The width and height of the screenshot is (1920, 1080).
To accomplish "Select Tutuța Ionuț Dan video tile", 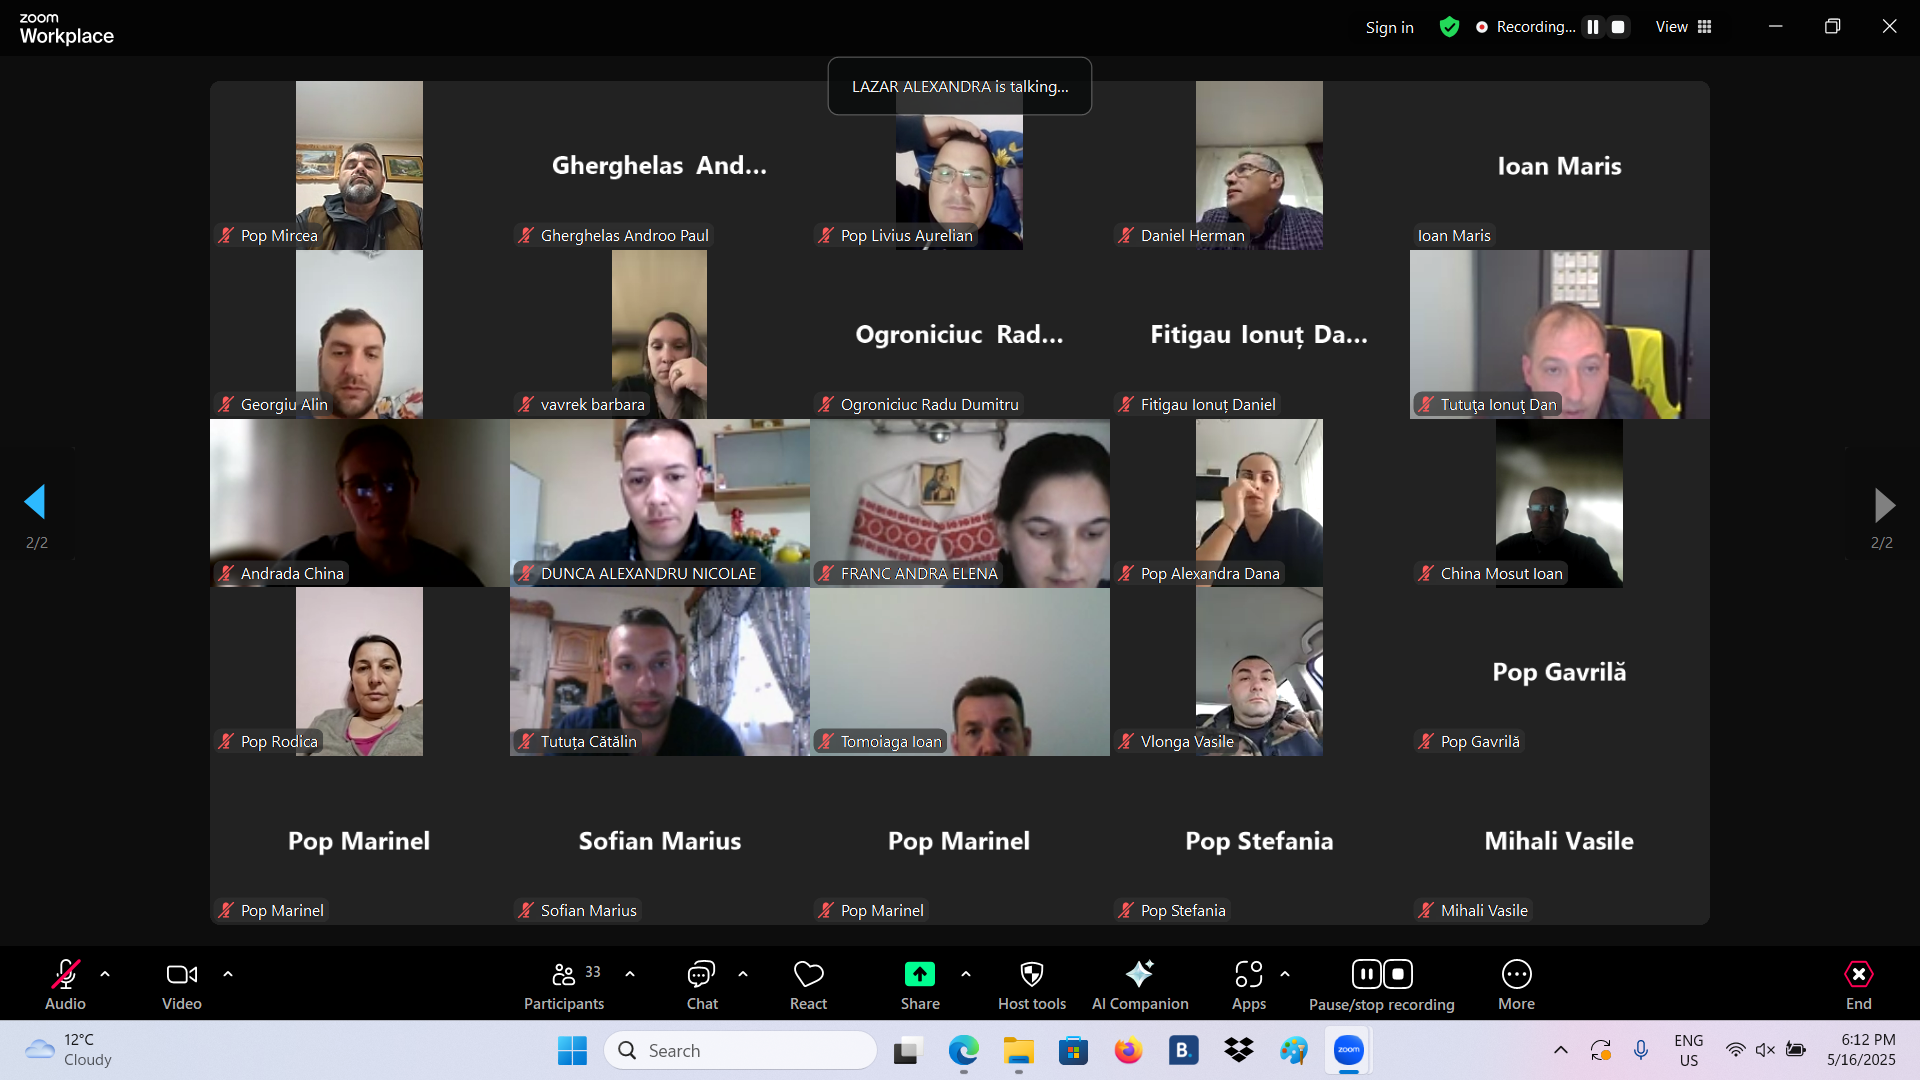I will [x=1559, y=334].
